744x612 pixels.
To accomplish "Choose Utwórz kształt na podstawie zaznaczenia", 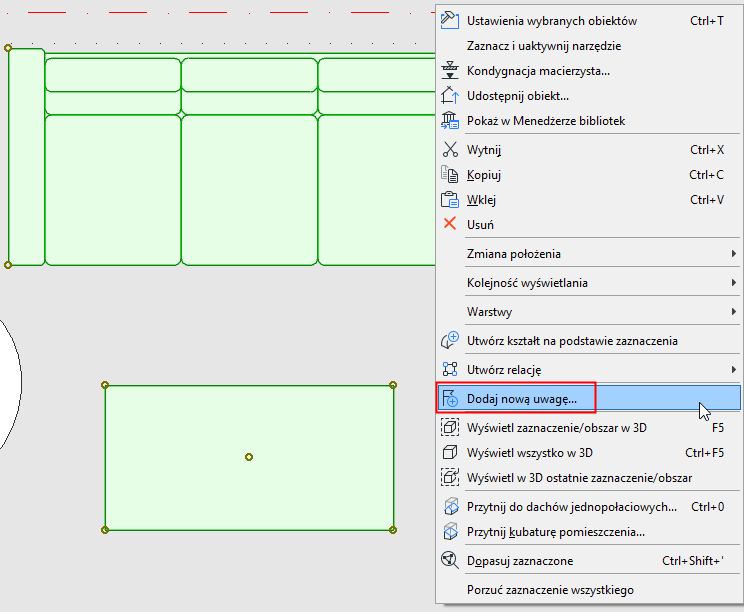I will (x=588, y=341).
